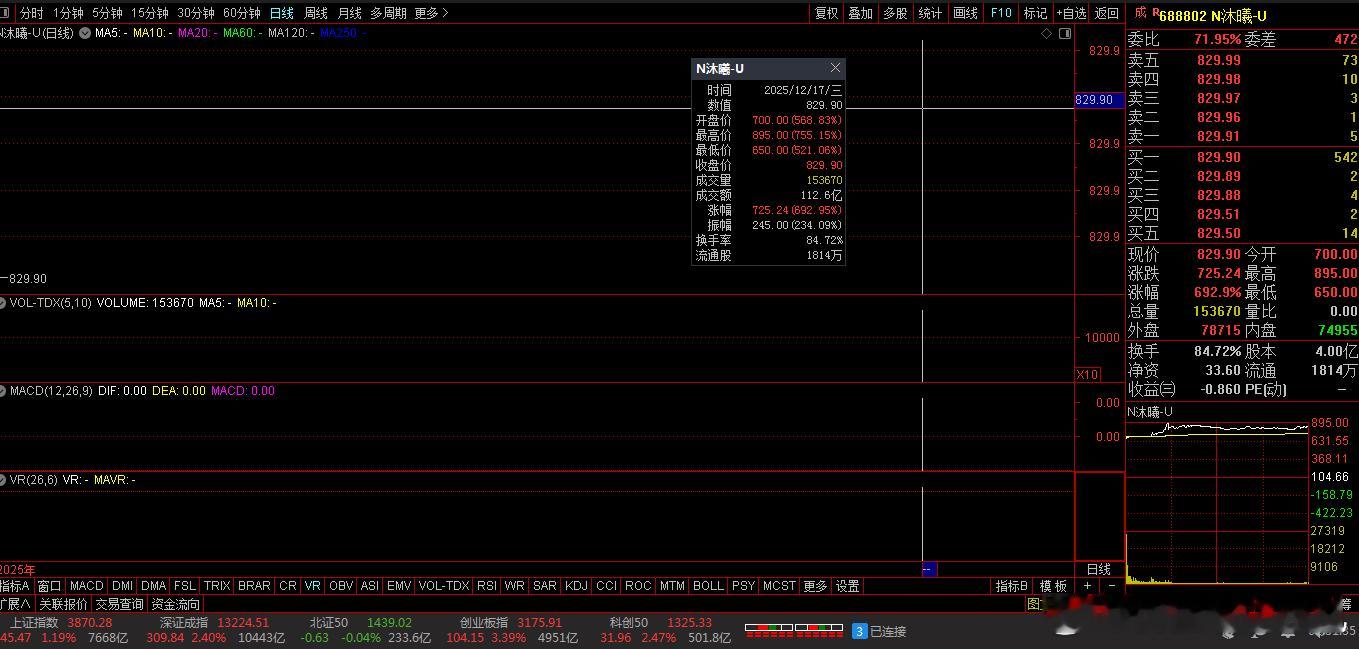Image resolution: width=1359 pixels, height=649 pixels.
Task: Open indicator 设置
Action: tap(848, 586)
